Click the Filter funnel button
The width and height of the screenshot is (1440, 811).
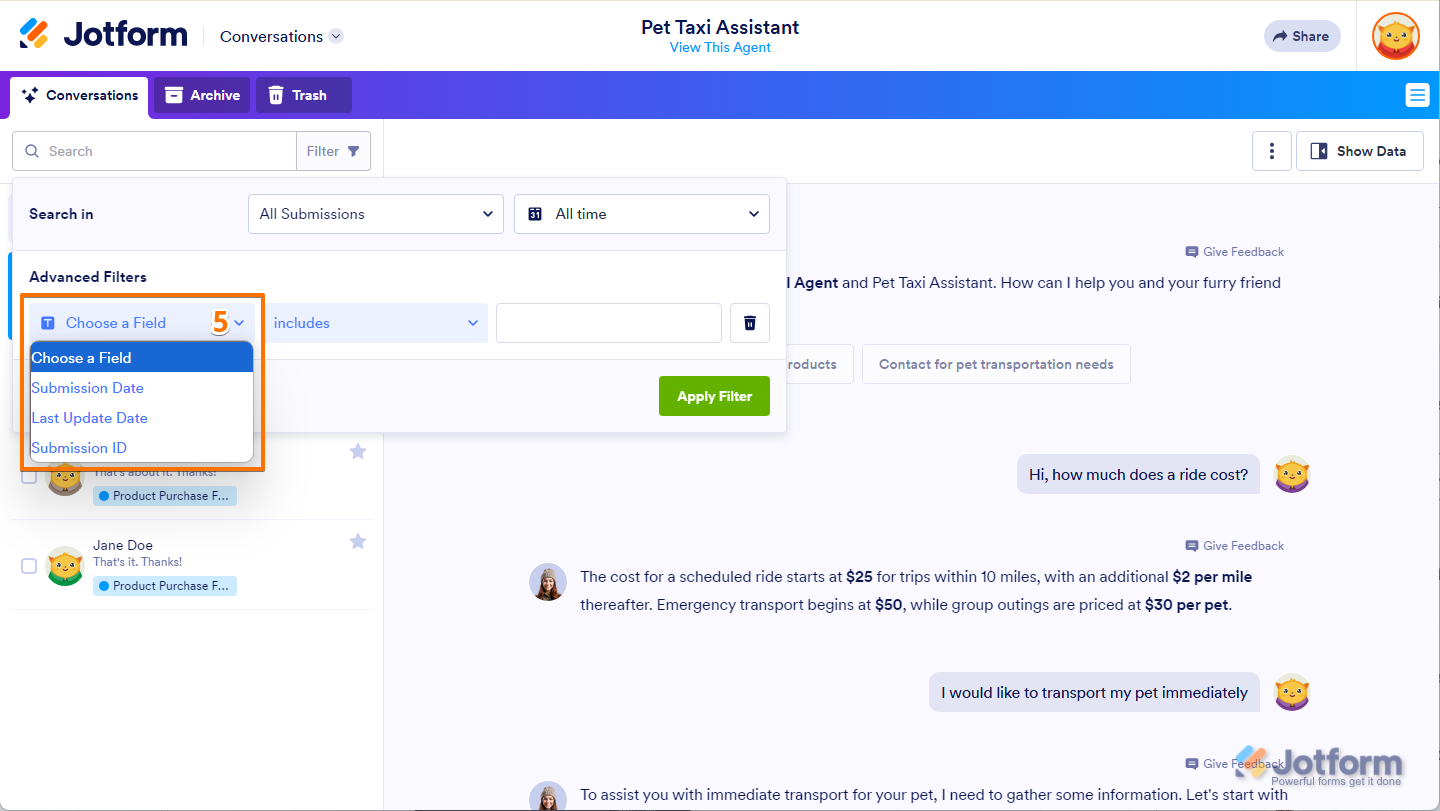click(x=334, y=151)
